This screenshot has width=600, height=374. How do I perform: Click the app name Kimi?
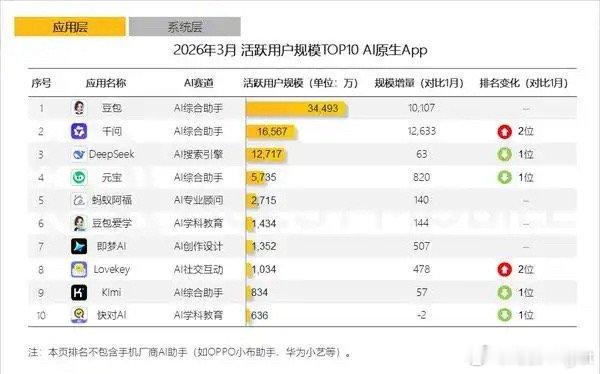point(111,292)
